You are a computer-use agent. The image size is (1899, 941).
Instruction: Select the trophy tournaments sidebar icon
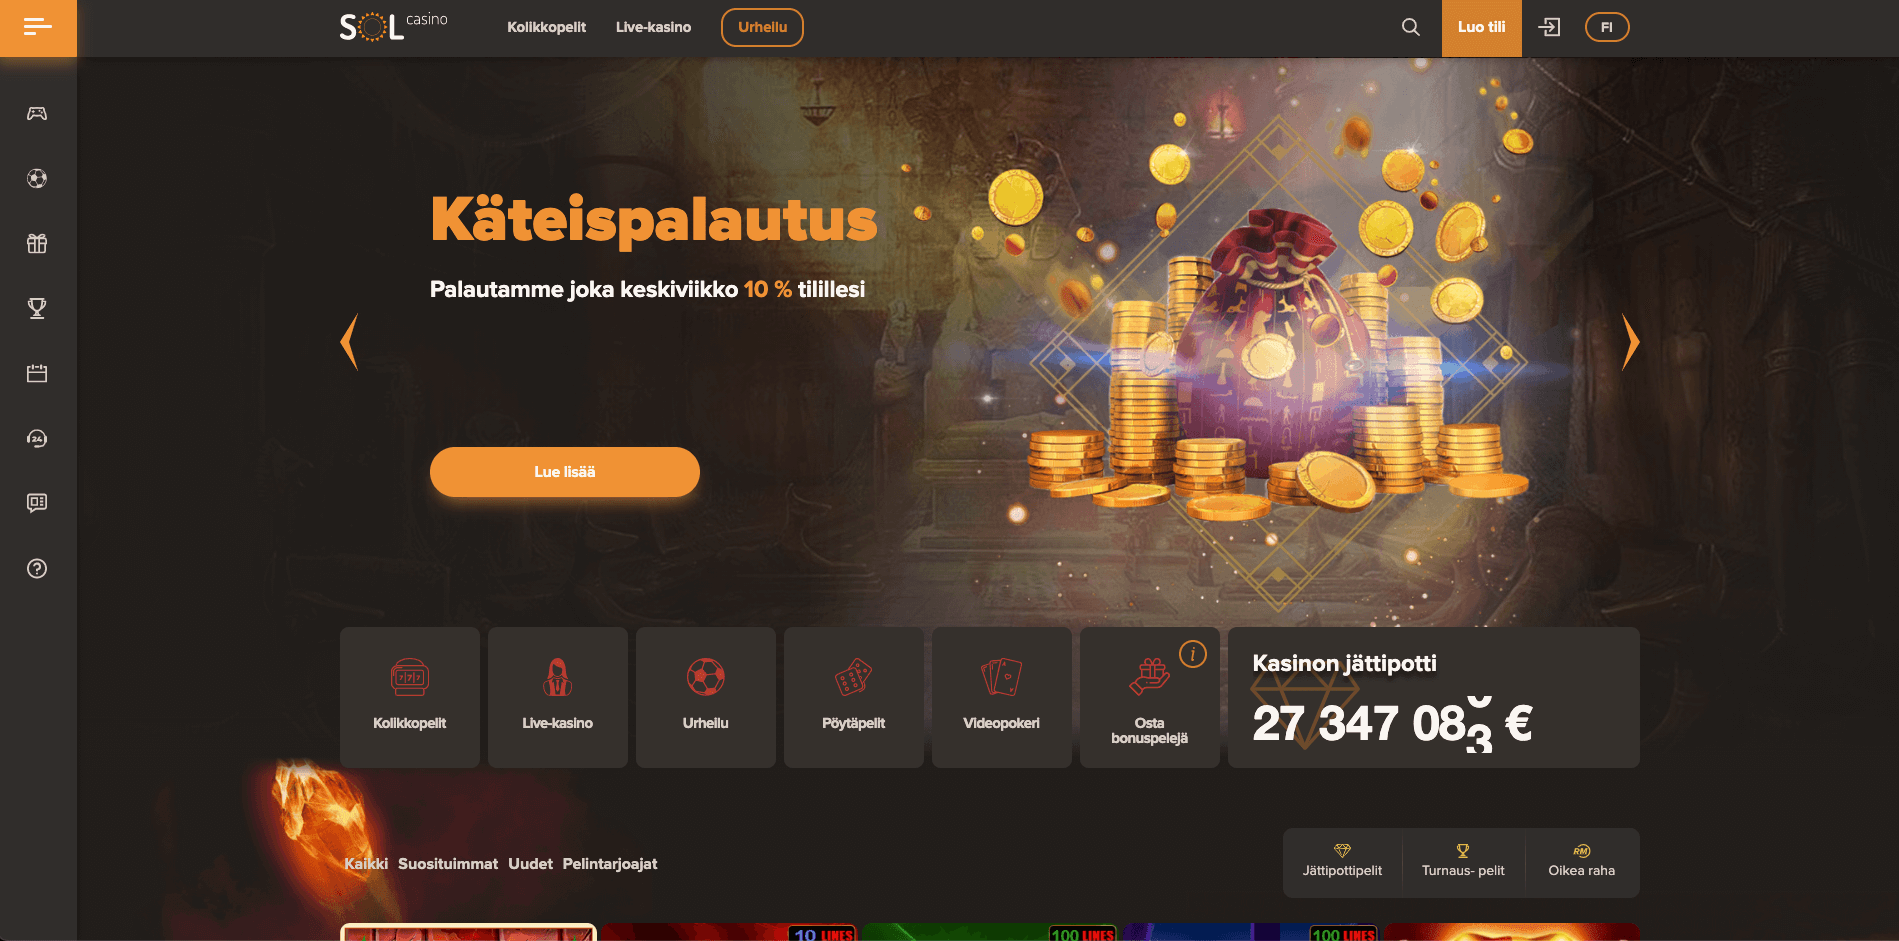coord(37,308)
